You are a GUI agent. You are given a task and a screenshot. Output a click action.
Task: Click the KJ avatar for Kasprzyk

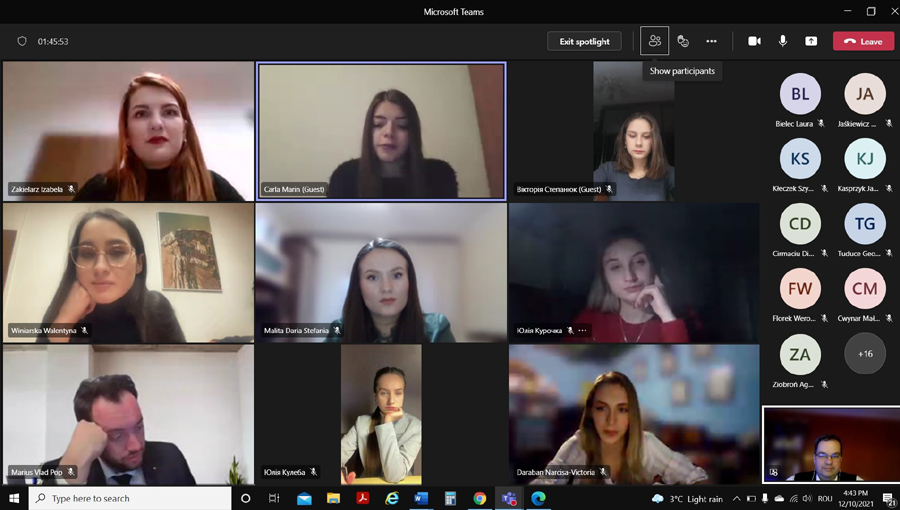point(864,158)
